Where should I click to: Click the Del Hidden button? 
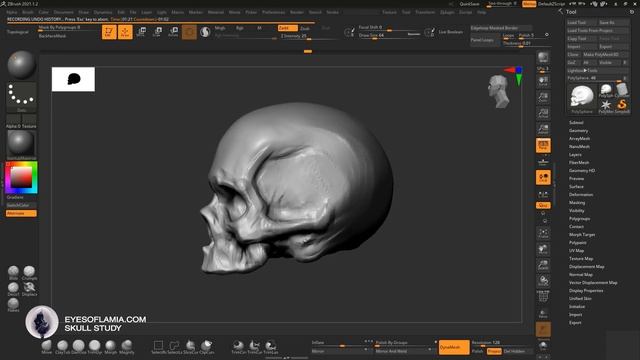point(517,351)
